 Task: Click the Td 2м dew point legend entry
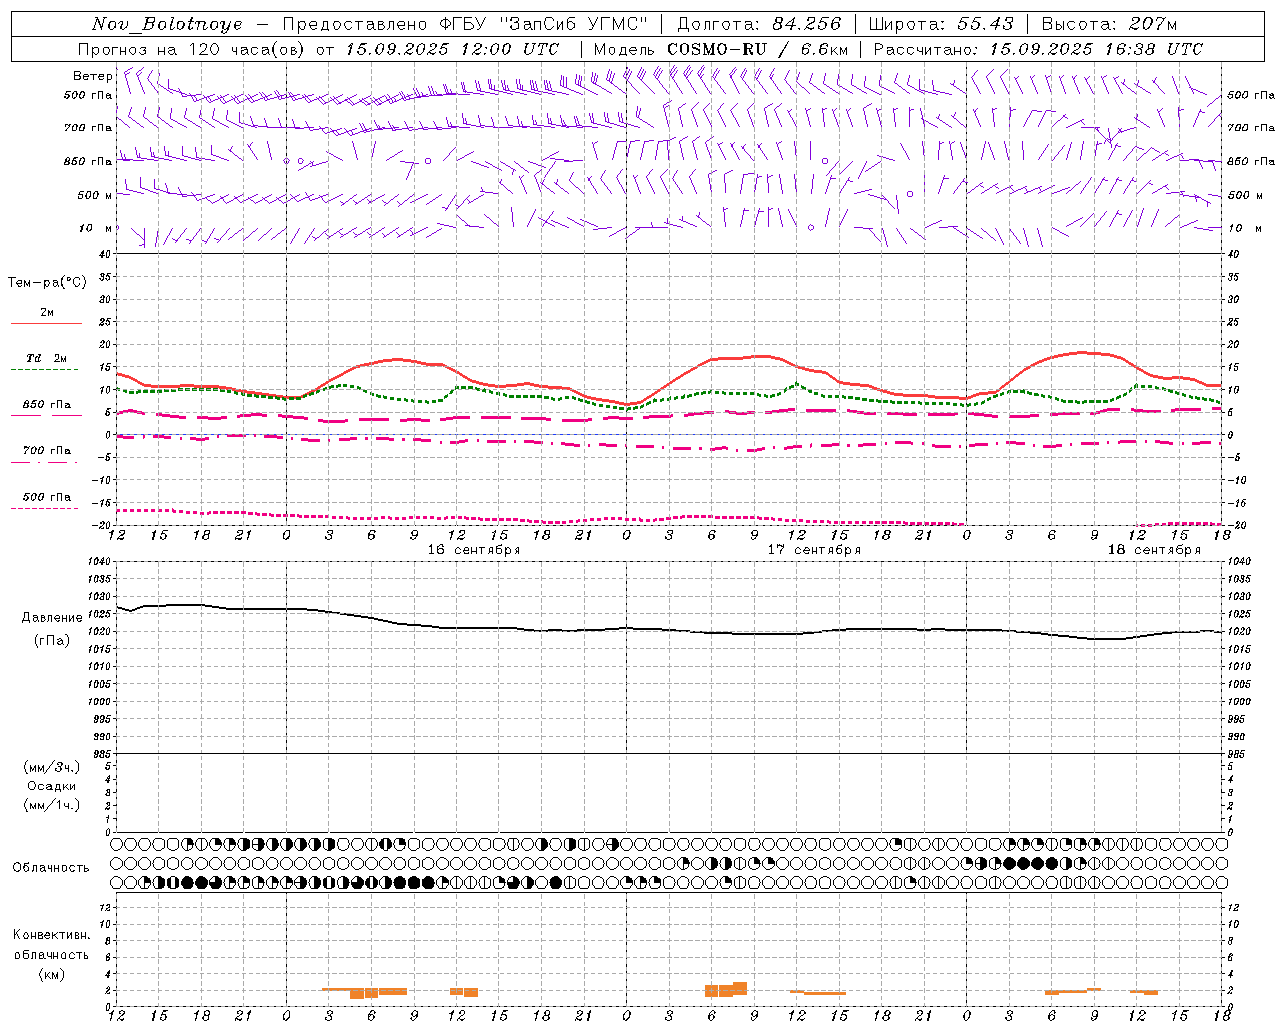point(47,358)
